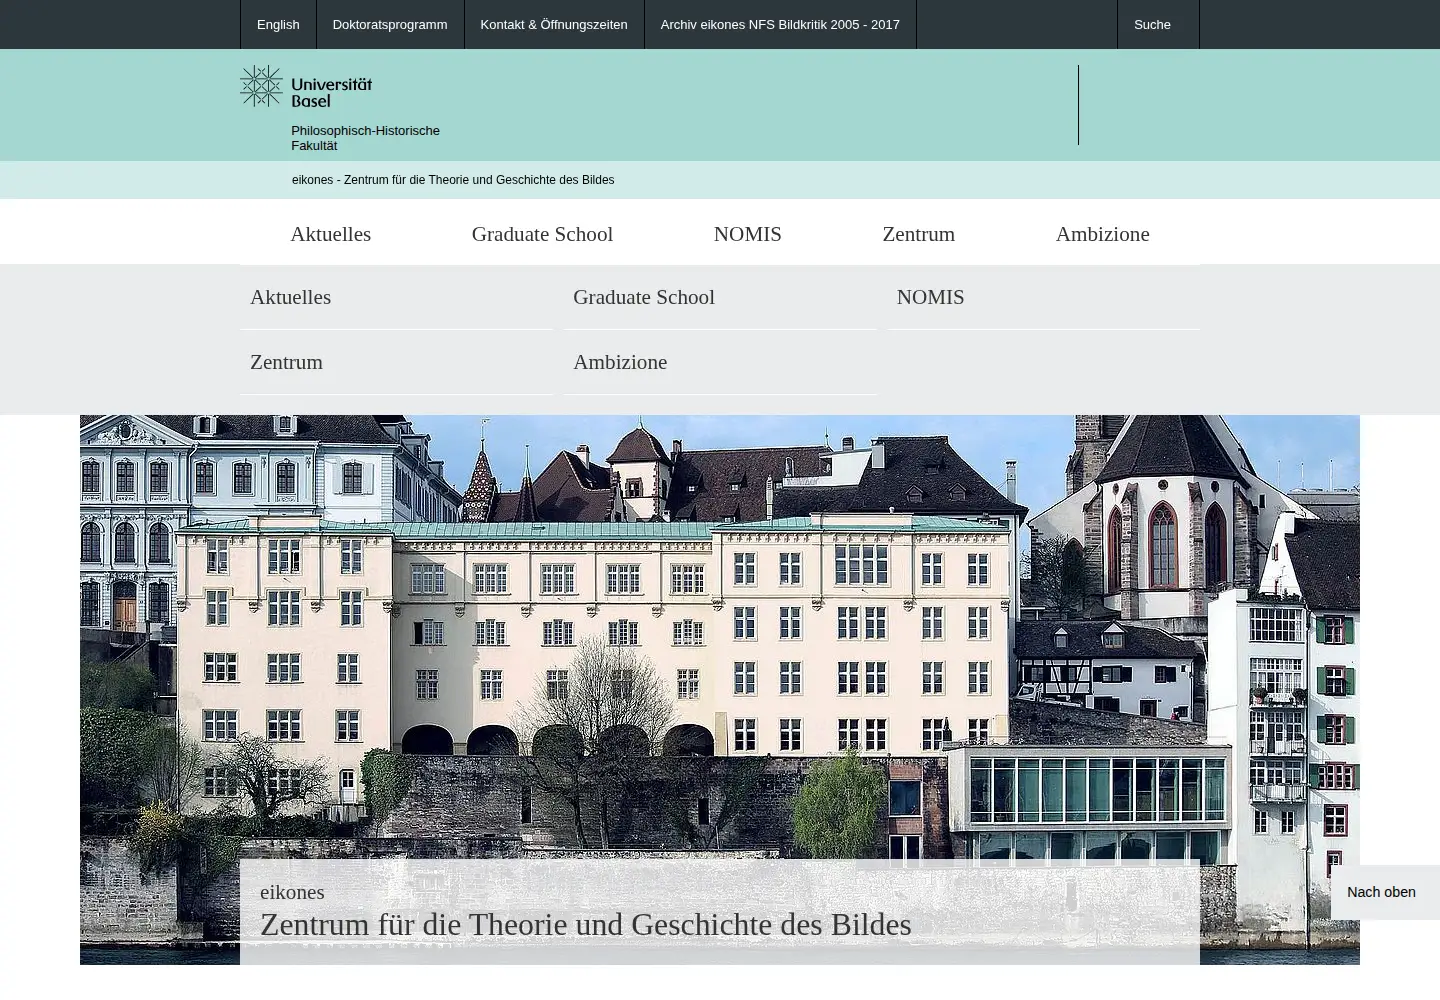This screenshot has width=1440, height=1000.
Task: Click the Universität Basel logo
Action: point(306,87)
